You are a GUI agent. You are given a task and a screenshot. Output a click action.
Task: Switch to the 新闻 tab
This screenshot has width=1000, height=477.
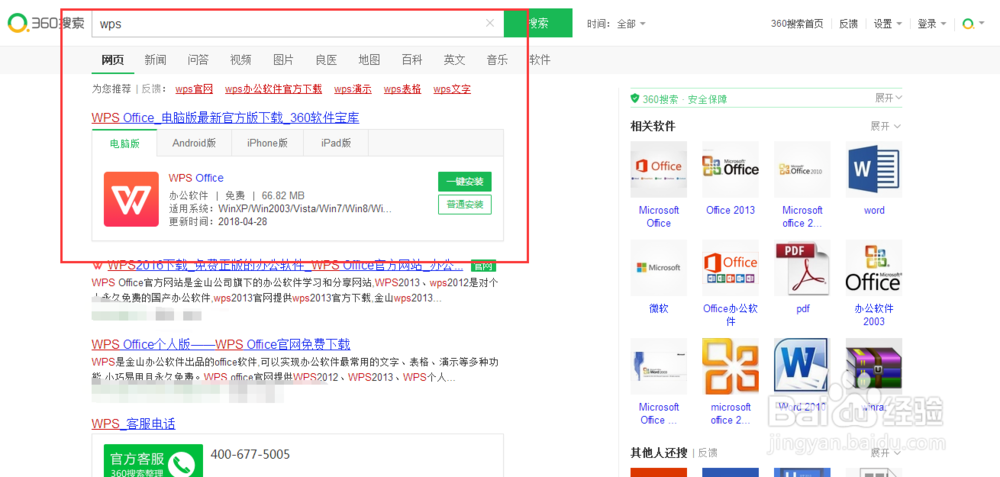[x=155, y=60]
